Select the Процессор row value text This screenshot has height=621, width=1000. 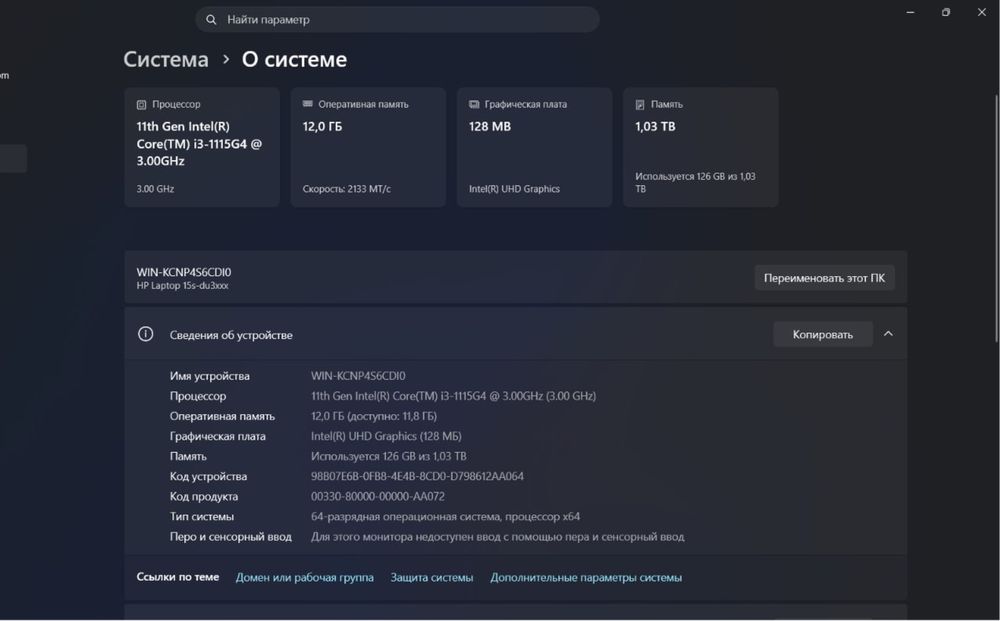tap(453, 396)
